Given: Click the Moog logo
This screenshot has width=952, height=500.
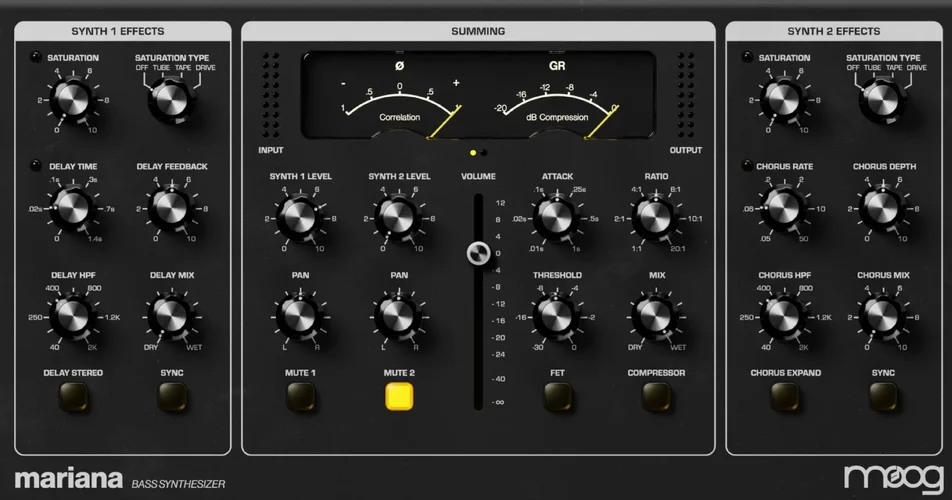Looking at the screenshot, I should [x=893, y=479].
